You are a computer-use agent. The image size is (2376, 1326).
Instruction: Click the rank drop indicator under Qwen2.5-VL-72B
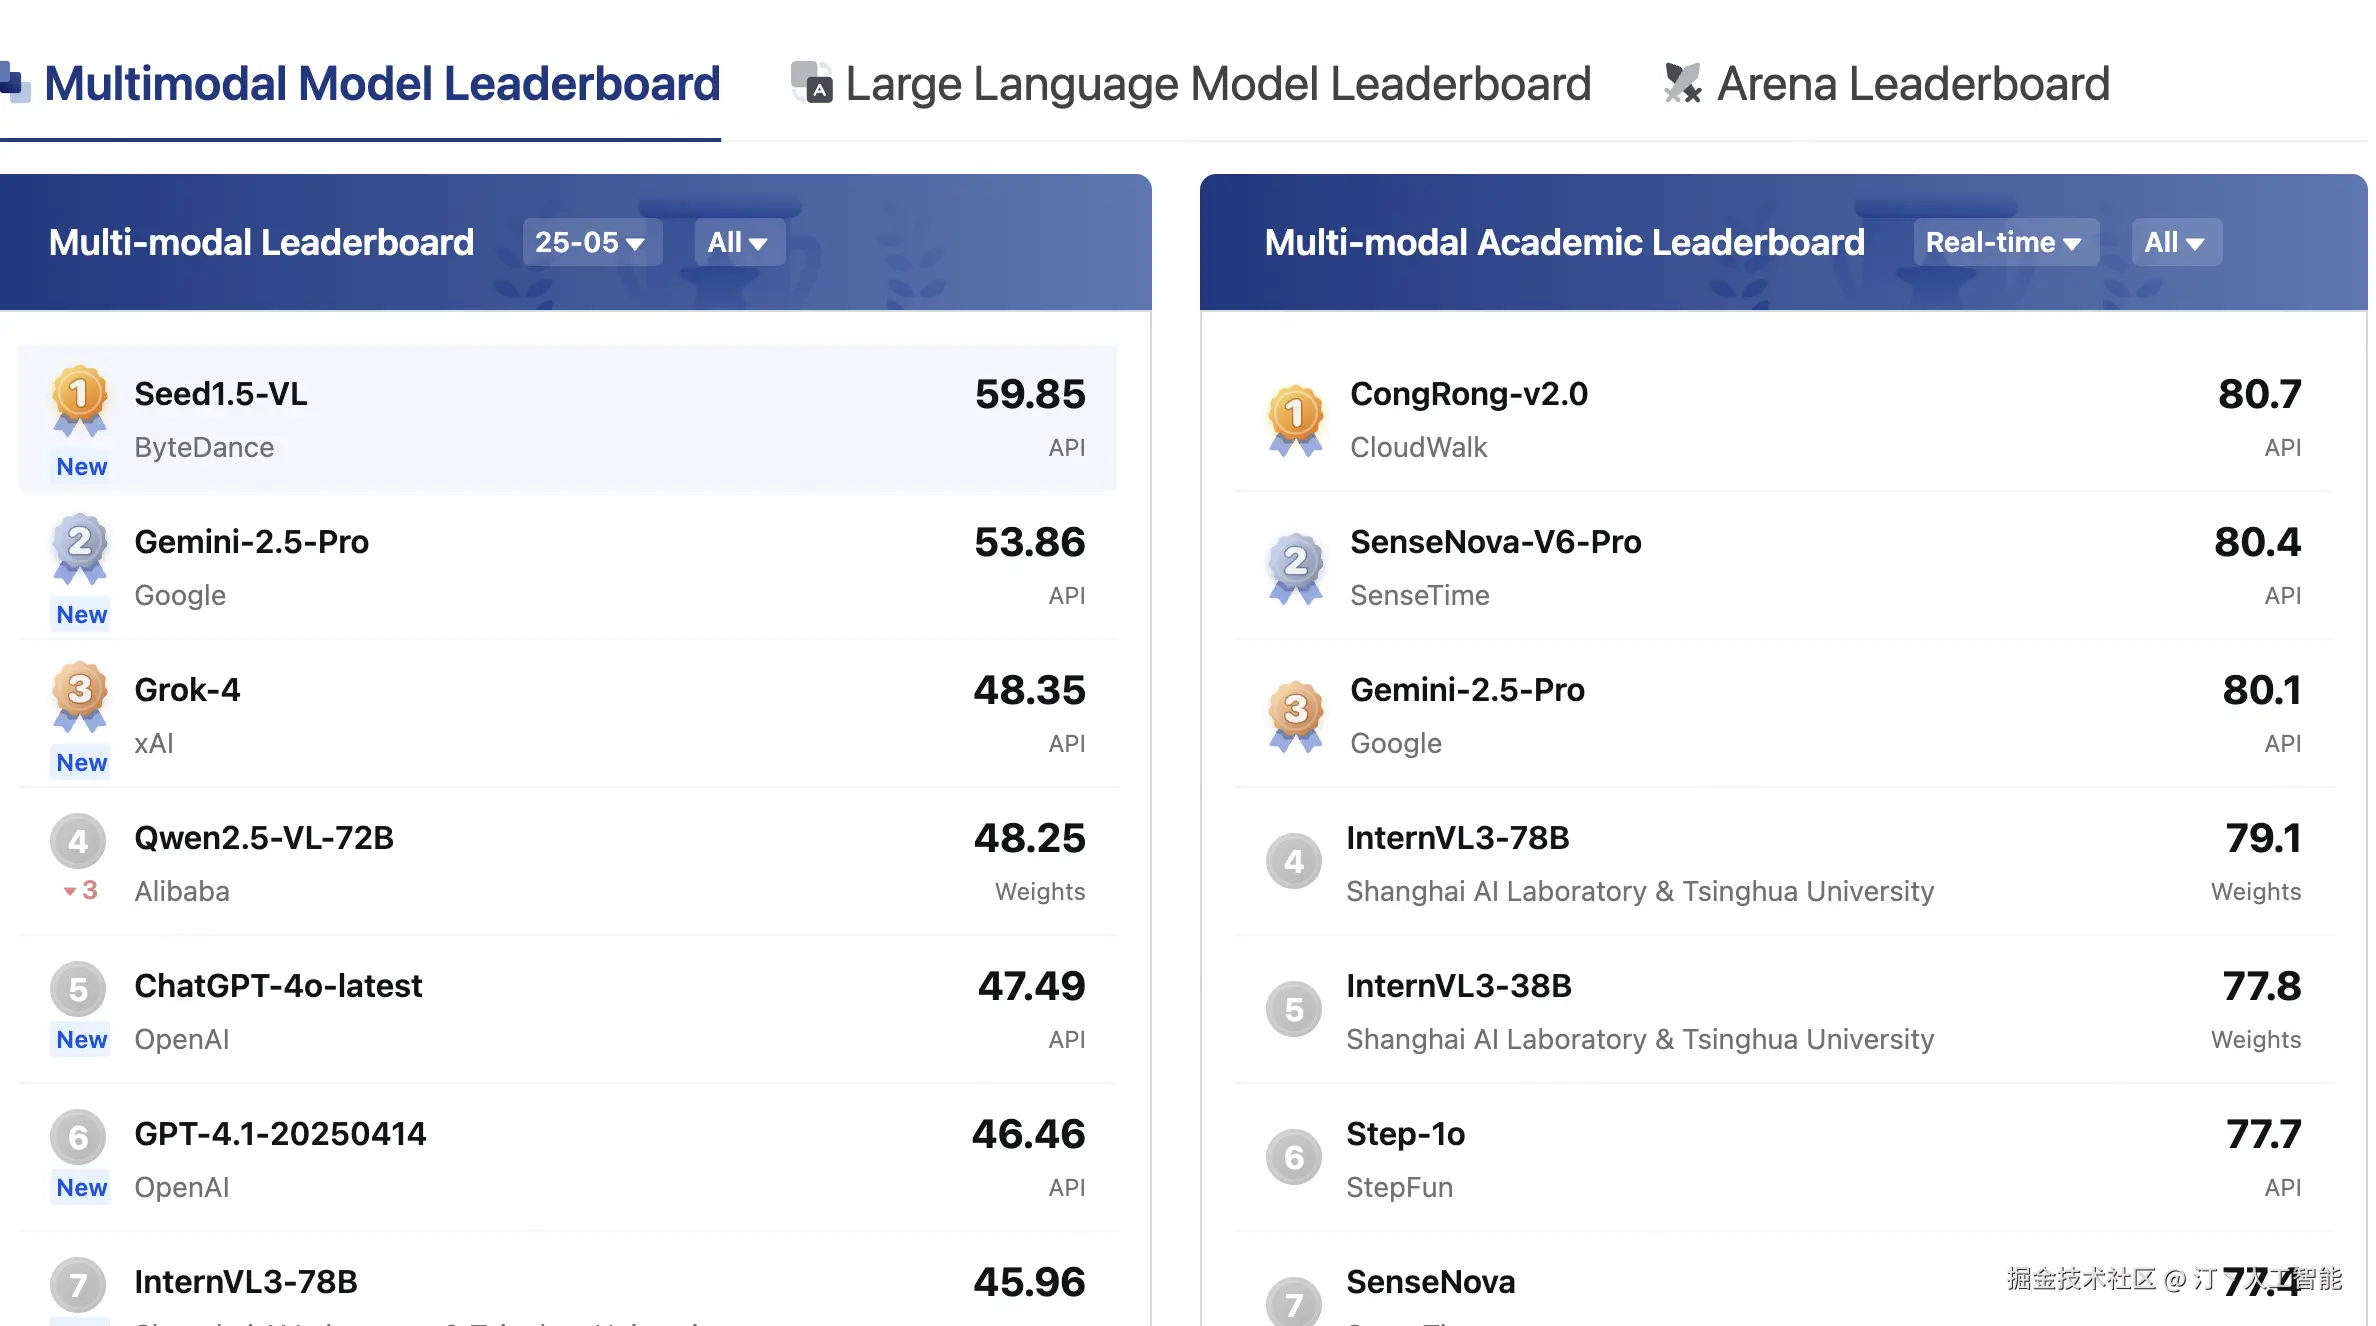click(81, 890)
